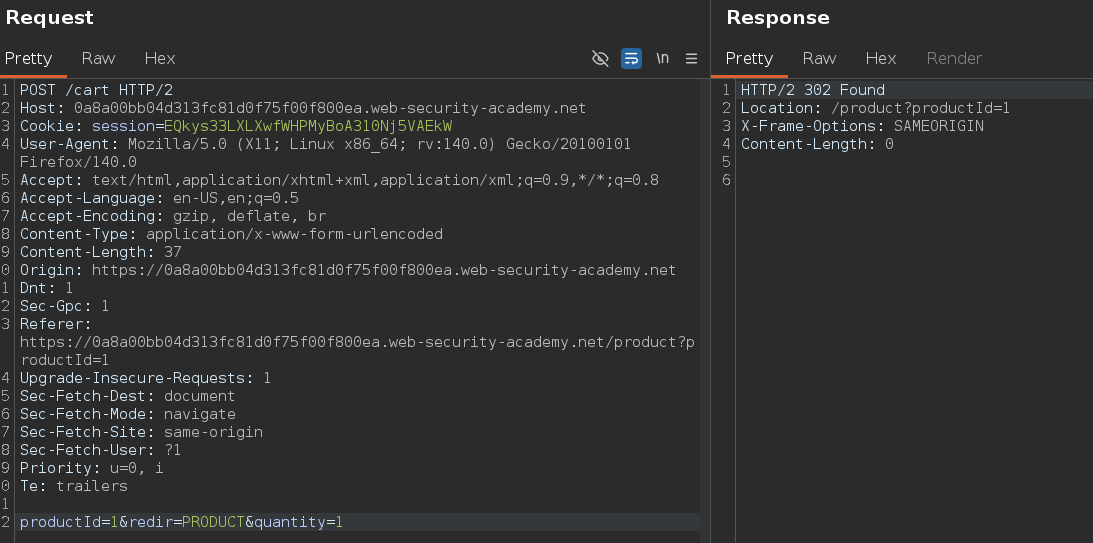
Task: Click the Origin header URL
Action: point(383,270)
